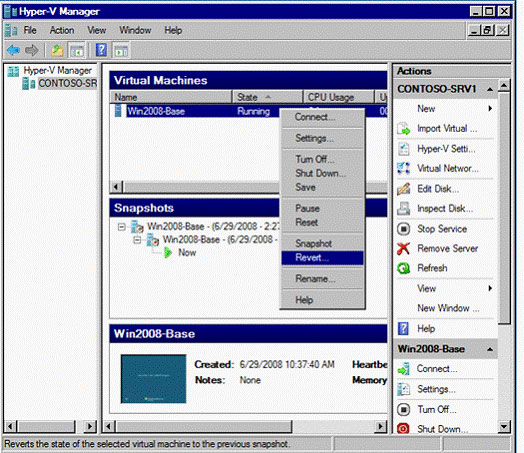Choose Shut Down... in the context menu
The image size is (524, 453).
click(x=322, y=173)
